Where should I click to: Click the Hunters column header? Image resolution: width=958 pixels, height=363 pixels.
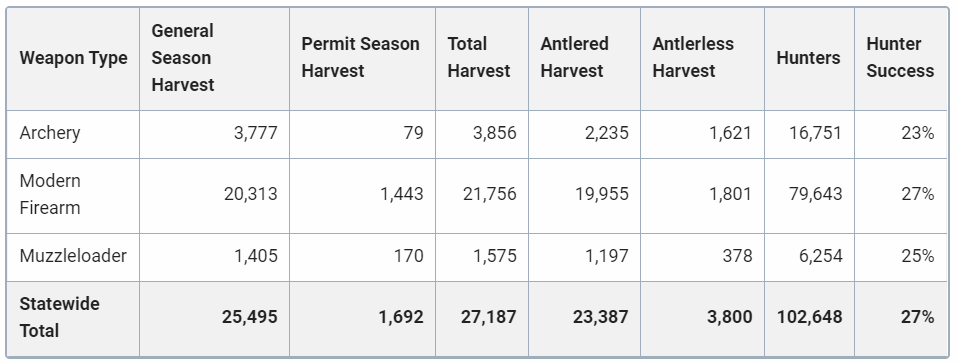coord(808,58)
